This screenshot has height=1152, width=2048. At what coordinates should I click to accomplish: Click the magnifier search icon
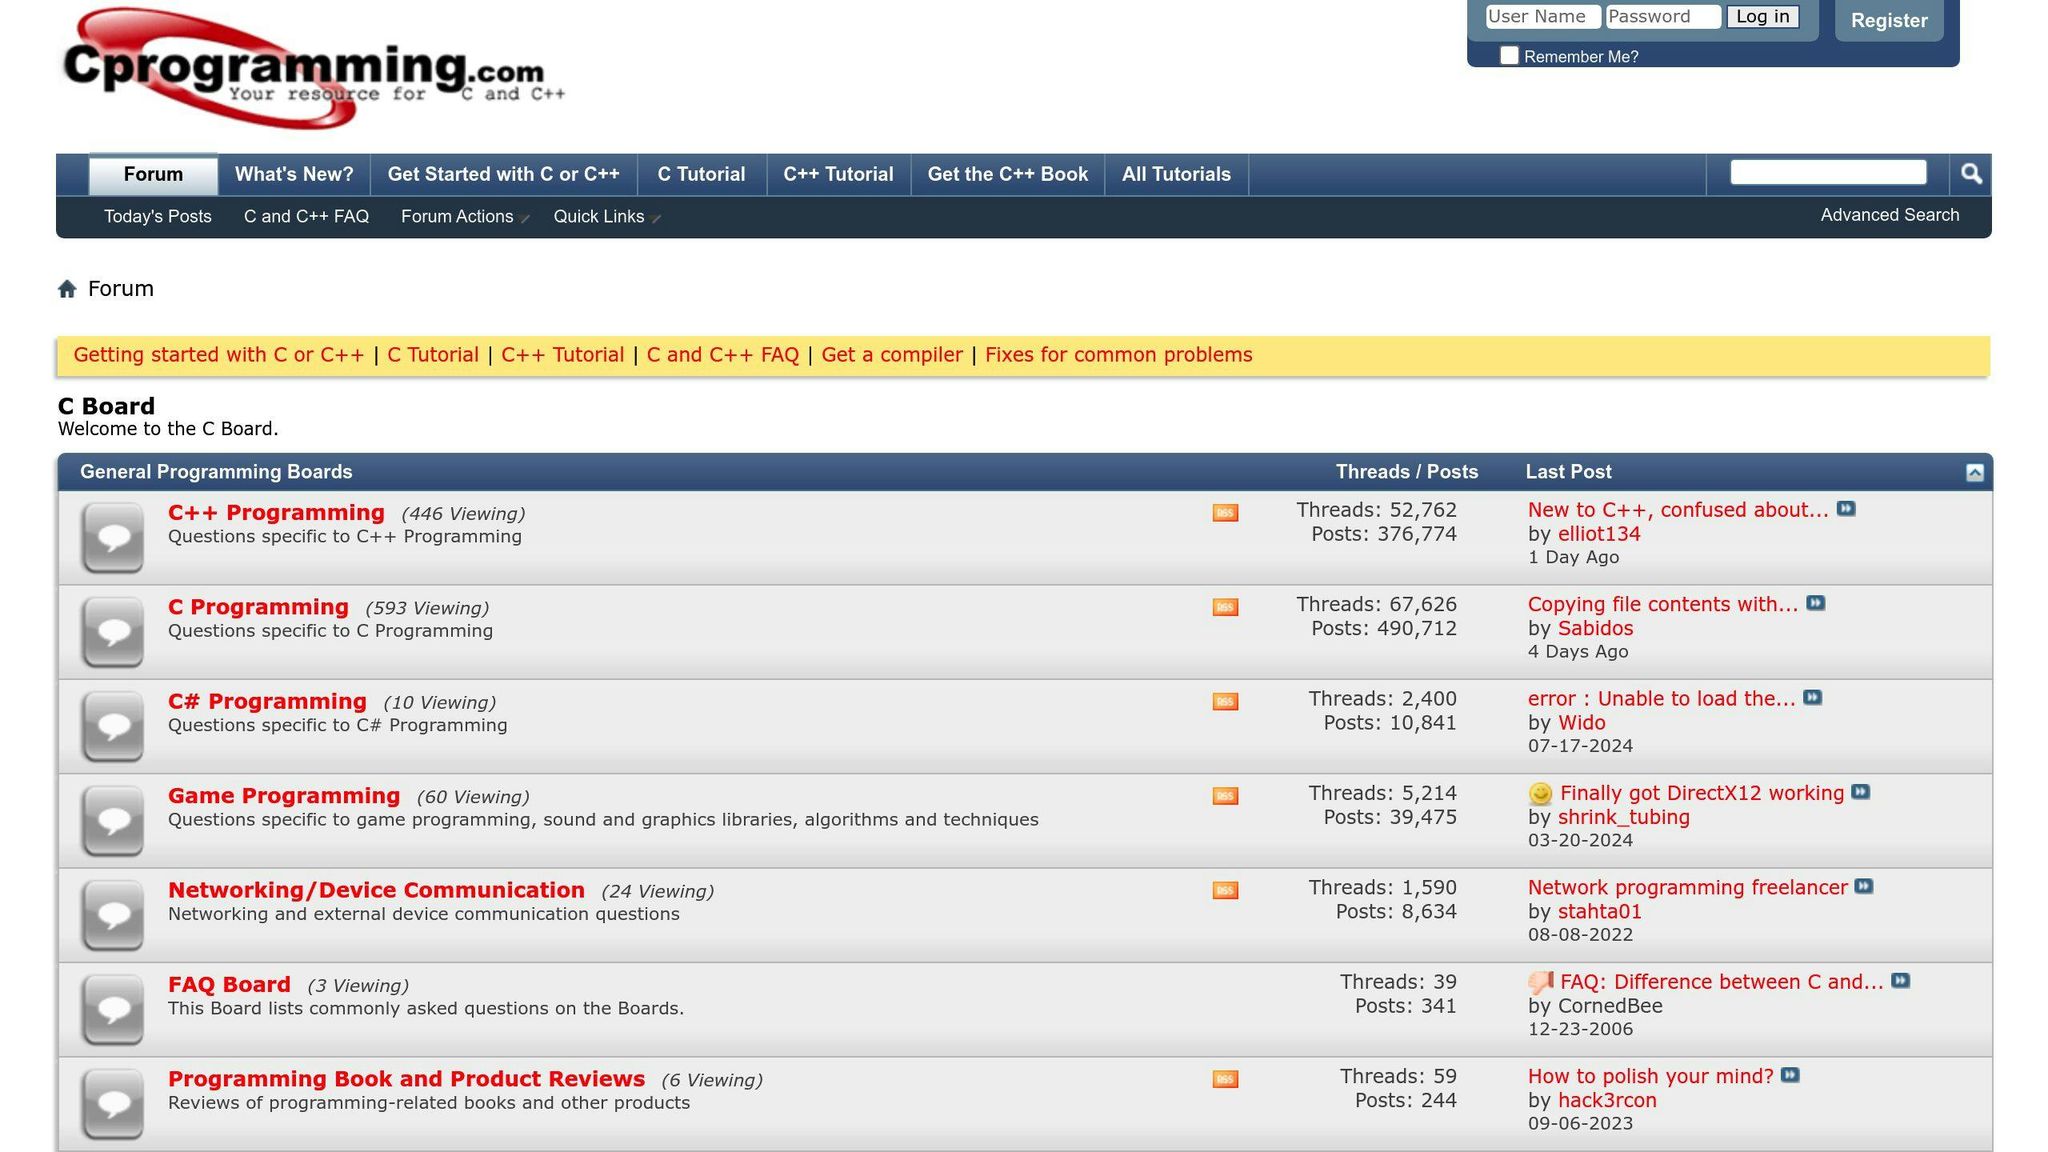1970,174
